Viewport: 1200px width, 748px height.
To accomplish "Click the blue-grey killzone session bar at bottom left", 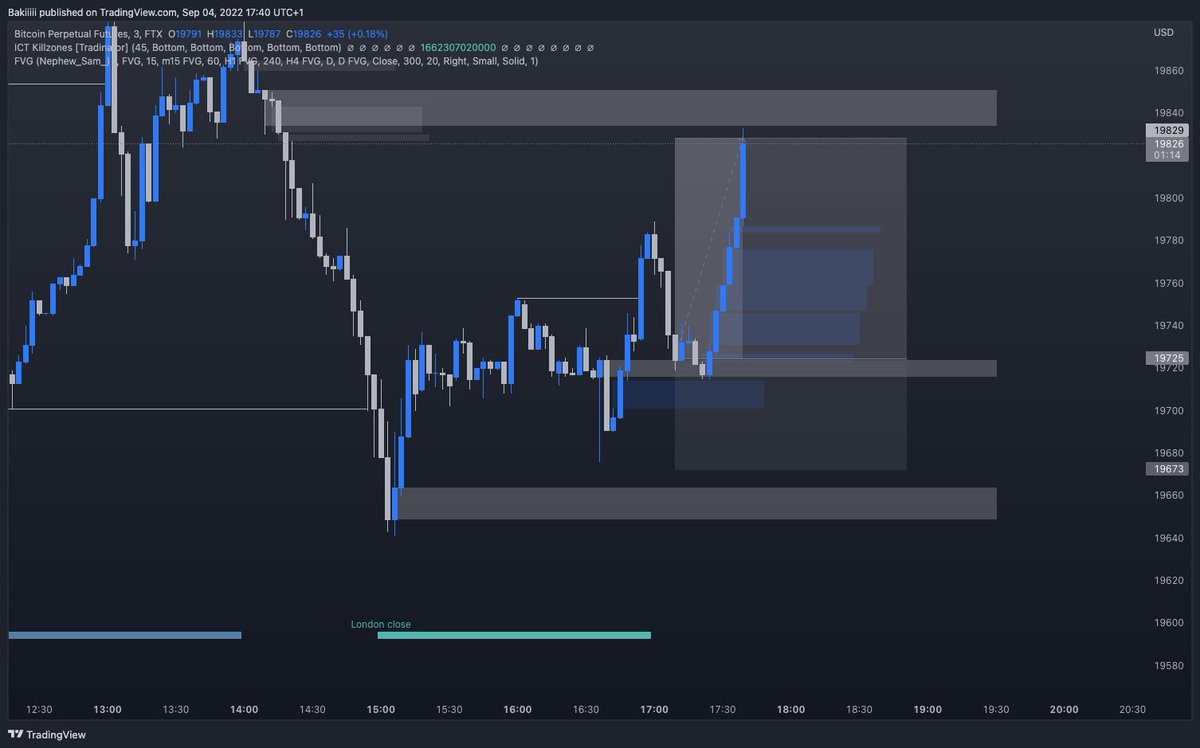I will pyautogui.click(x=125, y=635).
